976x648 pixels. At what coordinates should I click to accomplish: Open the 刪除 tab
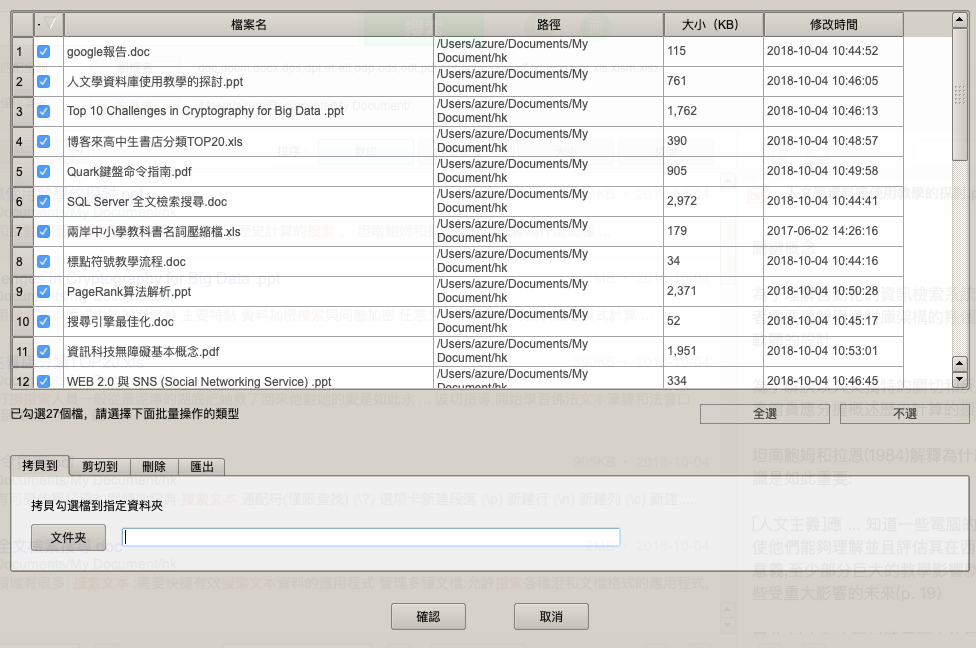click(154, 466)
